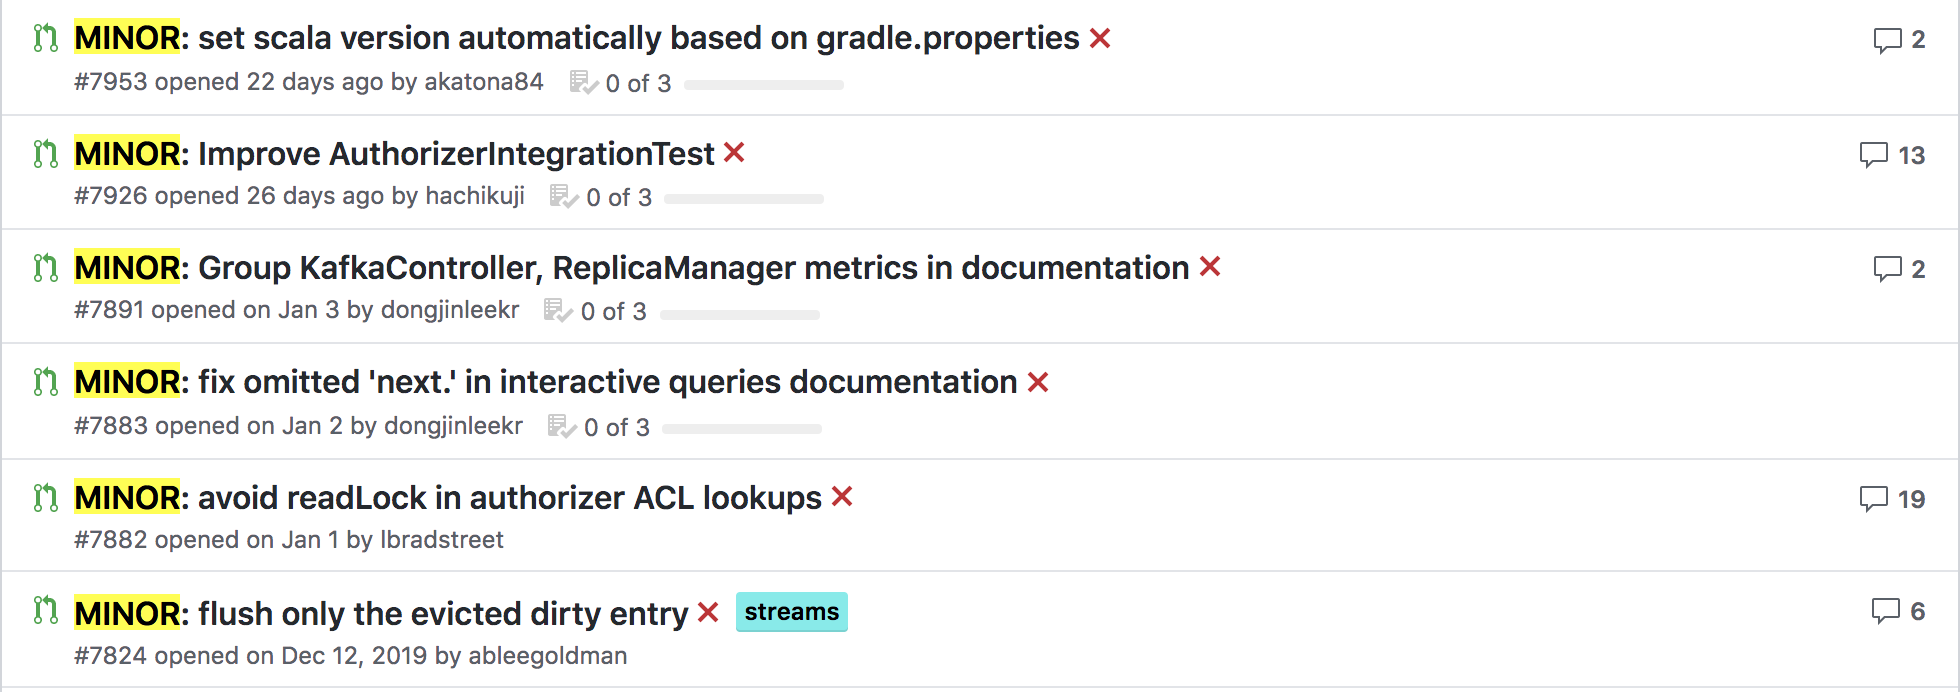Open PR 'set scala version automatically based on gradle.properties'
The image size is (1960, 692).
pyautogui.click(x=577, y=38)
